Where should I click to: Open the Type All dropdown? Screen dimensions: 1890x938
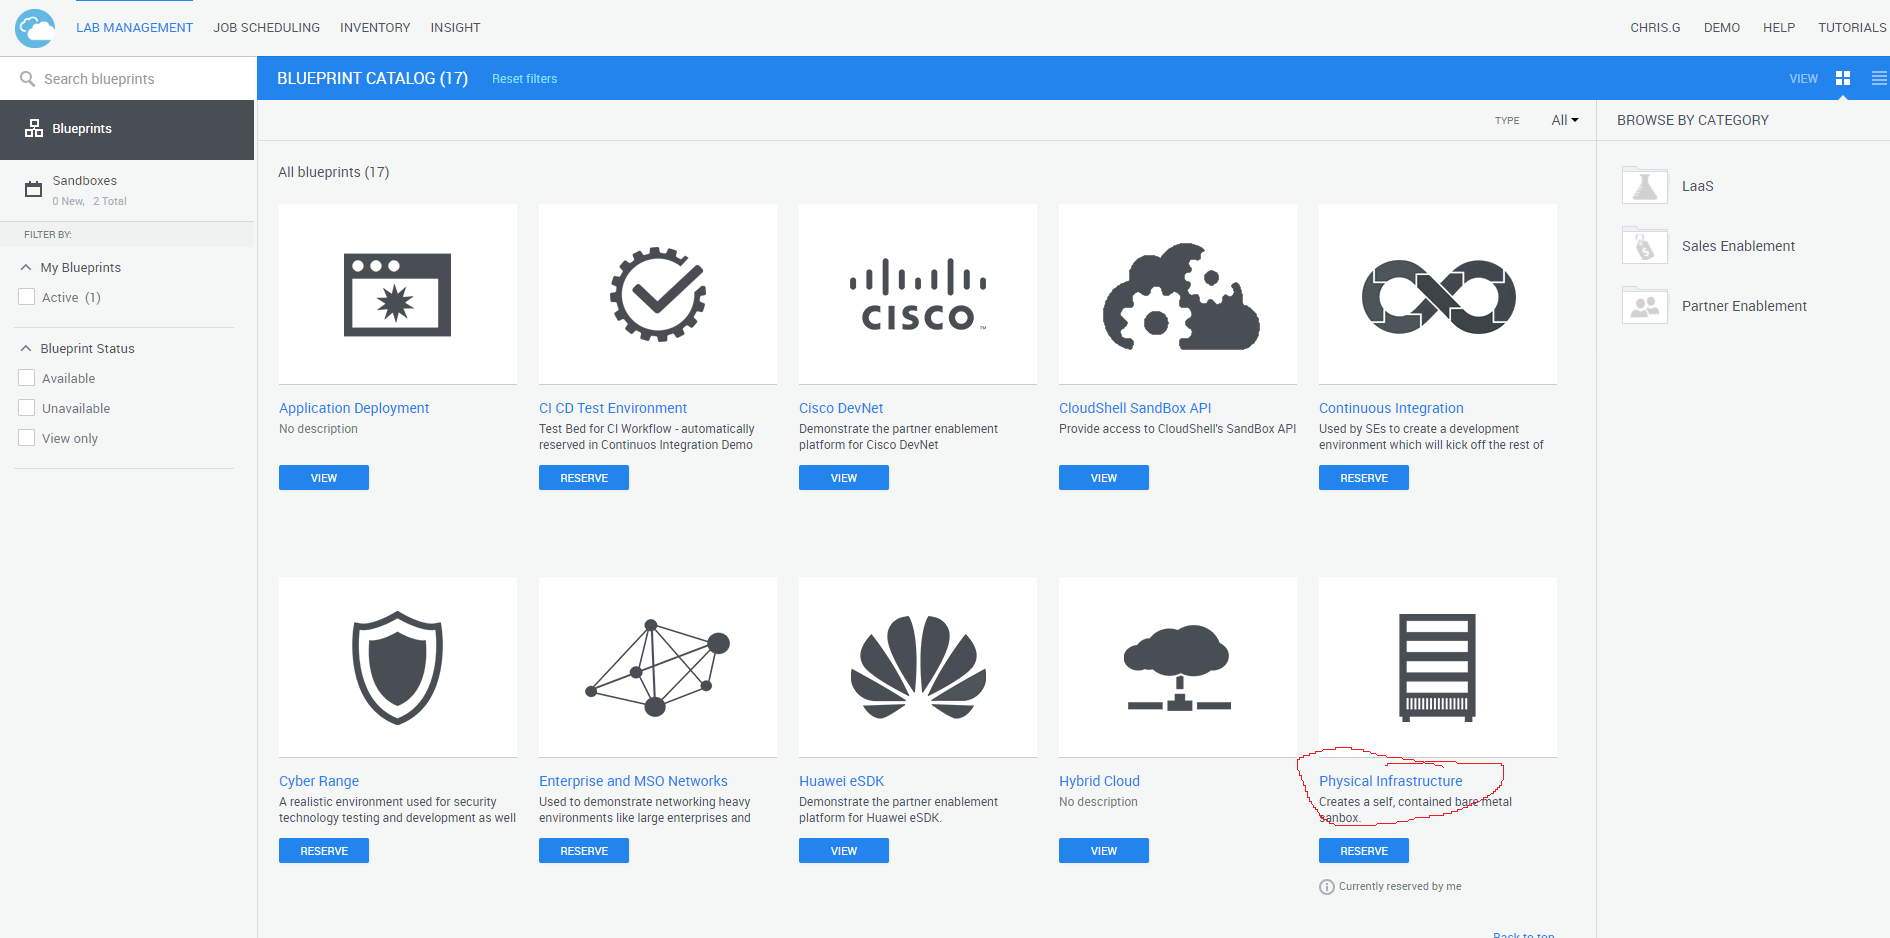click(1565, 120)
